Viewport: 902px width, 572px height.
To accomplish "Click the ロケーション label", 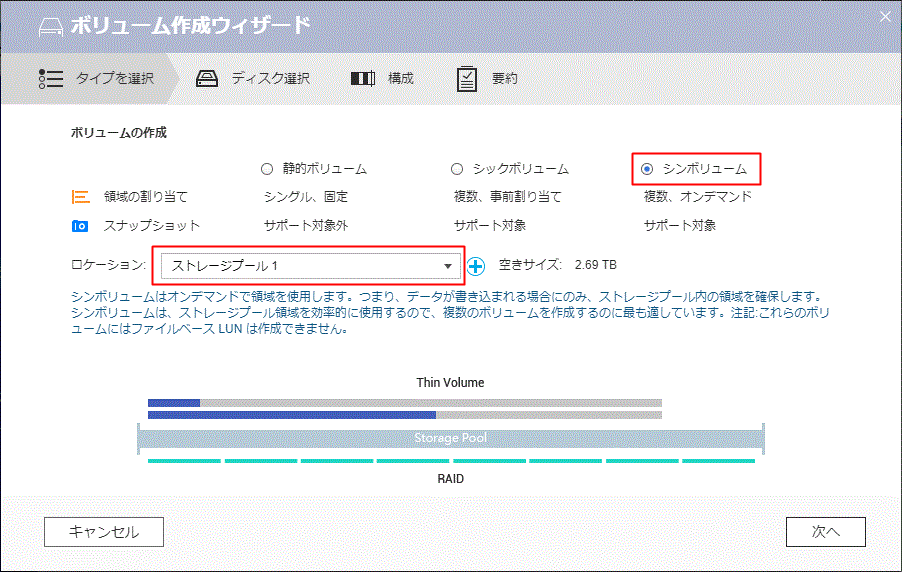I will coord(108,265).
